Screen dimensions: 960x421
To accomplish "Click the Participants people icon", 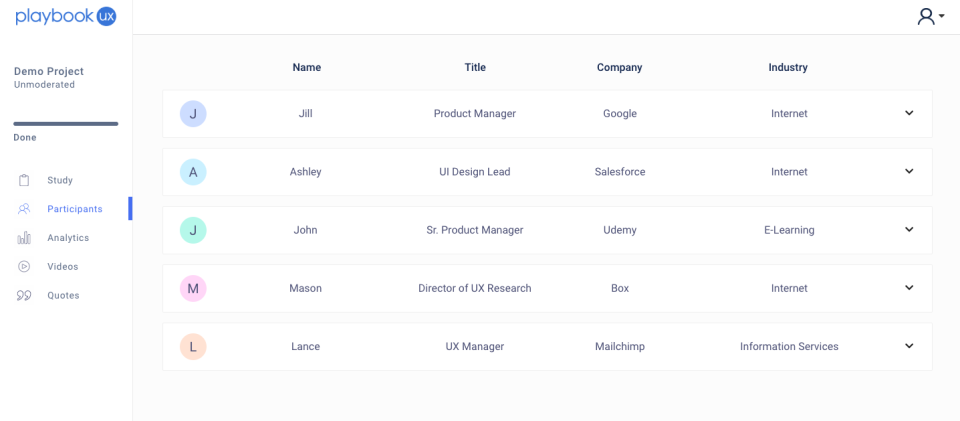I will (24, 209).
